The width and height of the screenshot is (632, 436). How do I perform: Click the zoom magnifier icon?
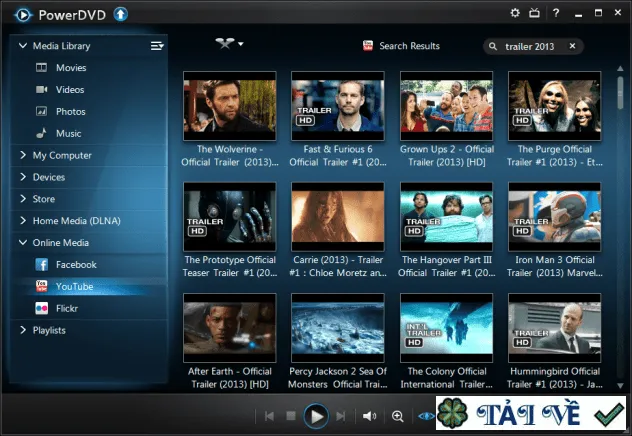[397, 416]
